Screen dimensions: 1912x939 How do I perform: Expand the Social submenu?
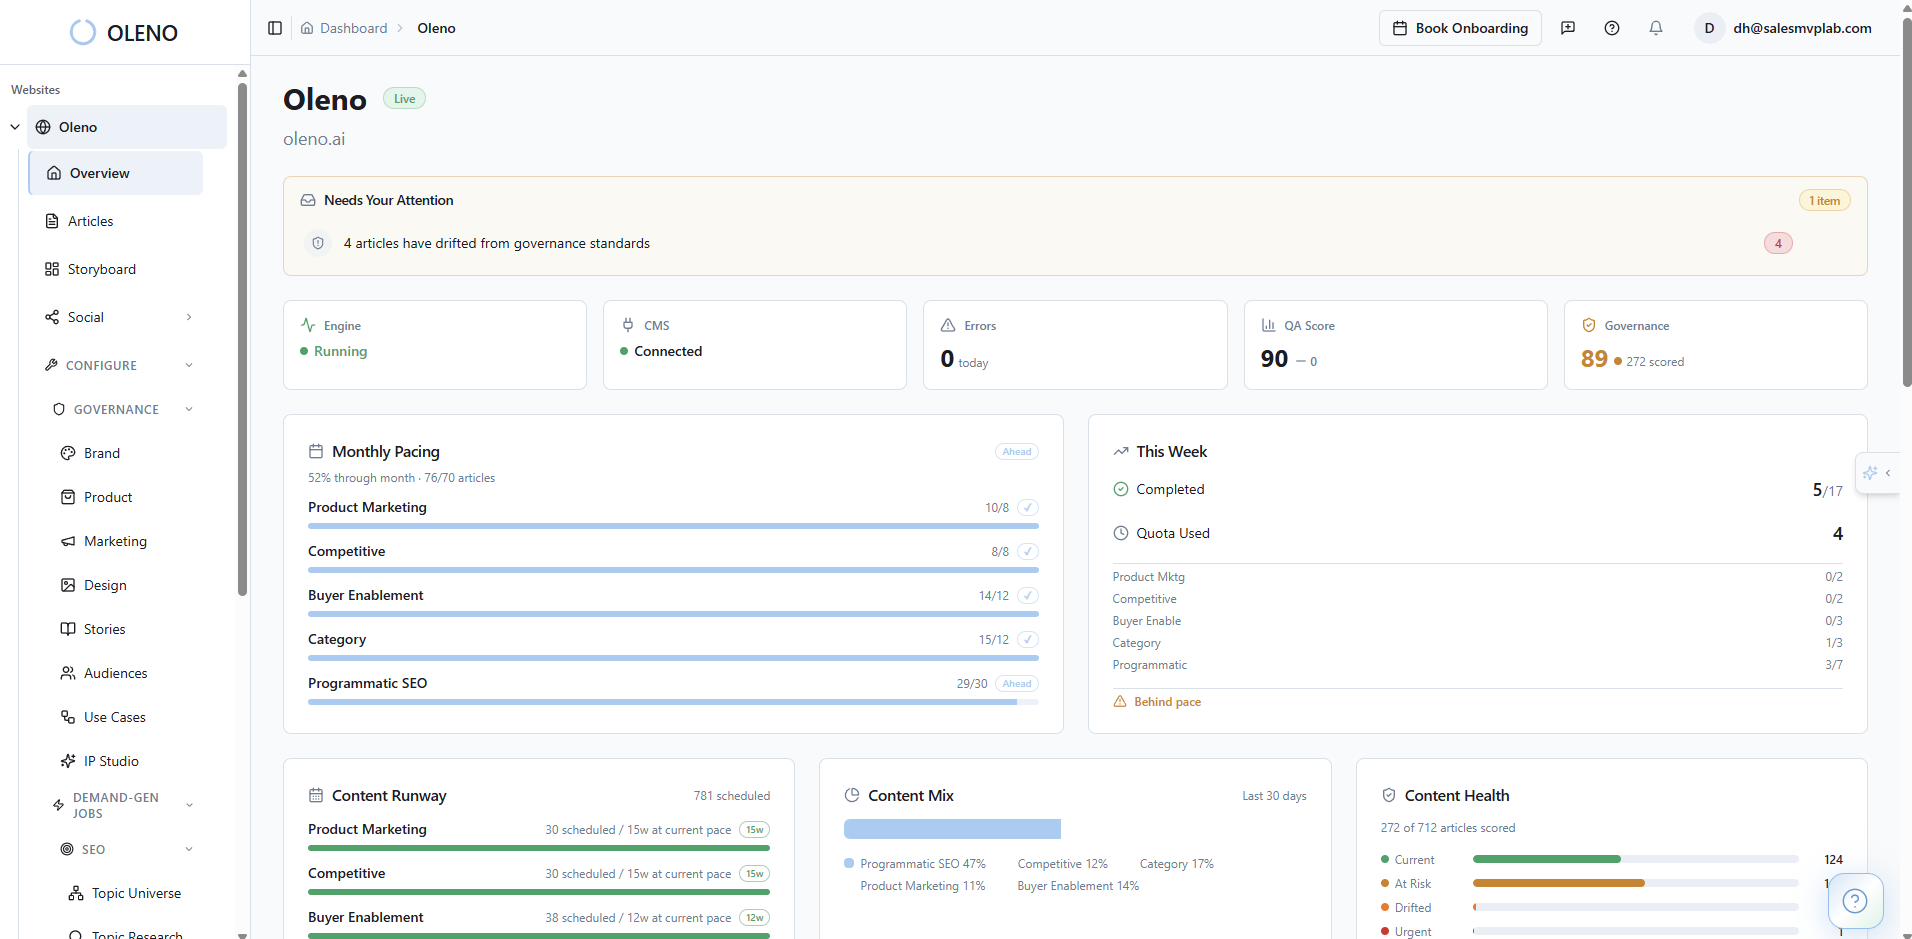(x=189, y=317)
